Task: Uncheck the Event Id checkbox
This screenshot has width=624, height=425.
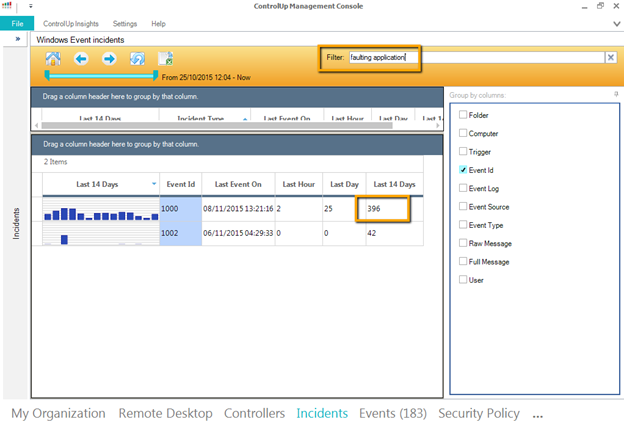Action: (463, 170)
